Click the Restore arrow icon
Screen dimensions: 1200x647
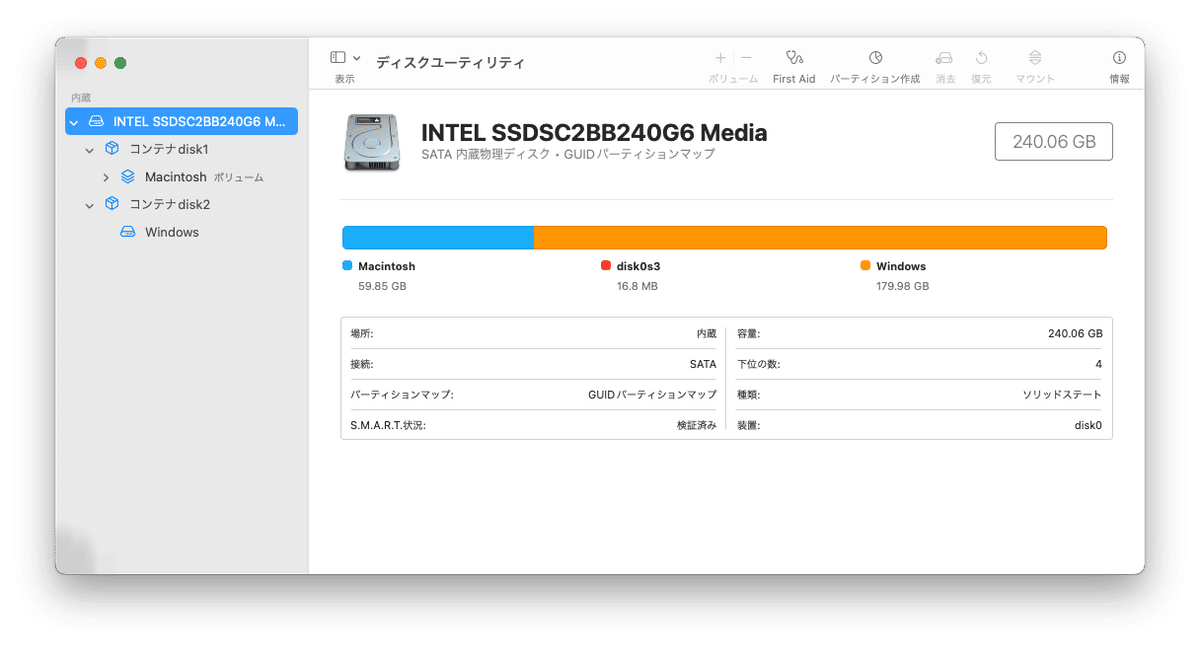click(x=981, y=58)
